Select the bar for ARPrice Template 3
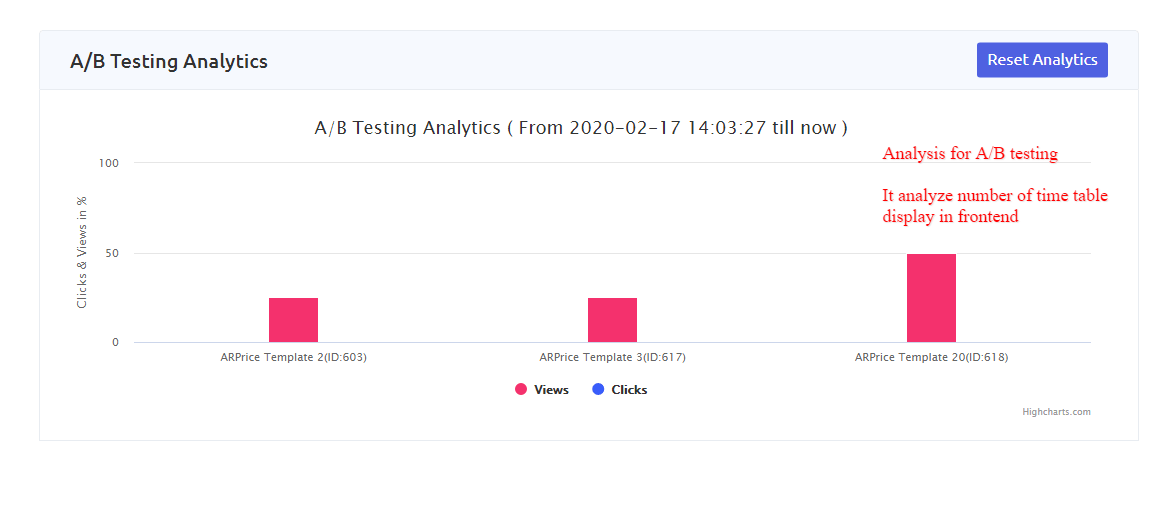The image size is (1174, 513). pos(612,320)
